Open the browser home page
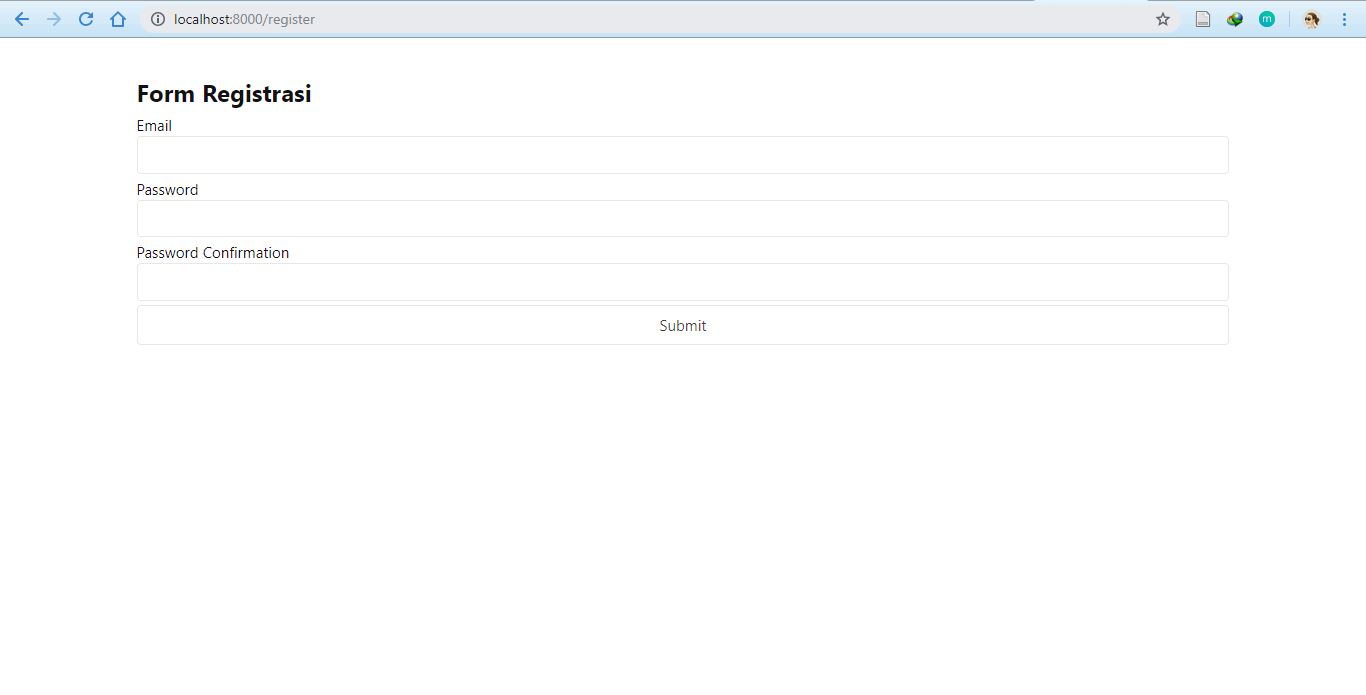 click(118, 19)
